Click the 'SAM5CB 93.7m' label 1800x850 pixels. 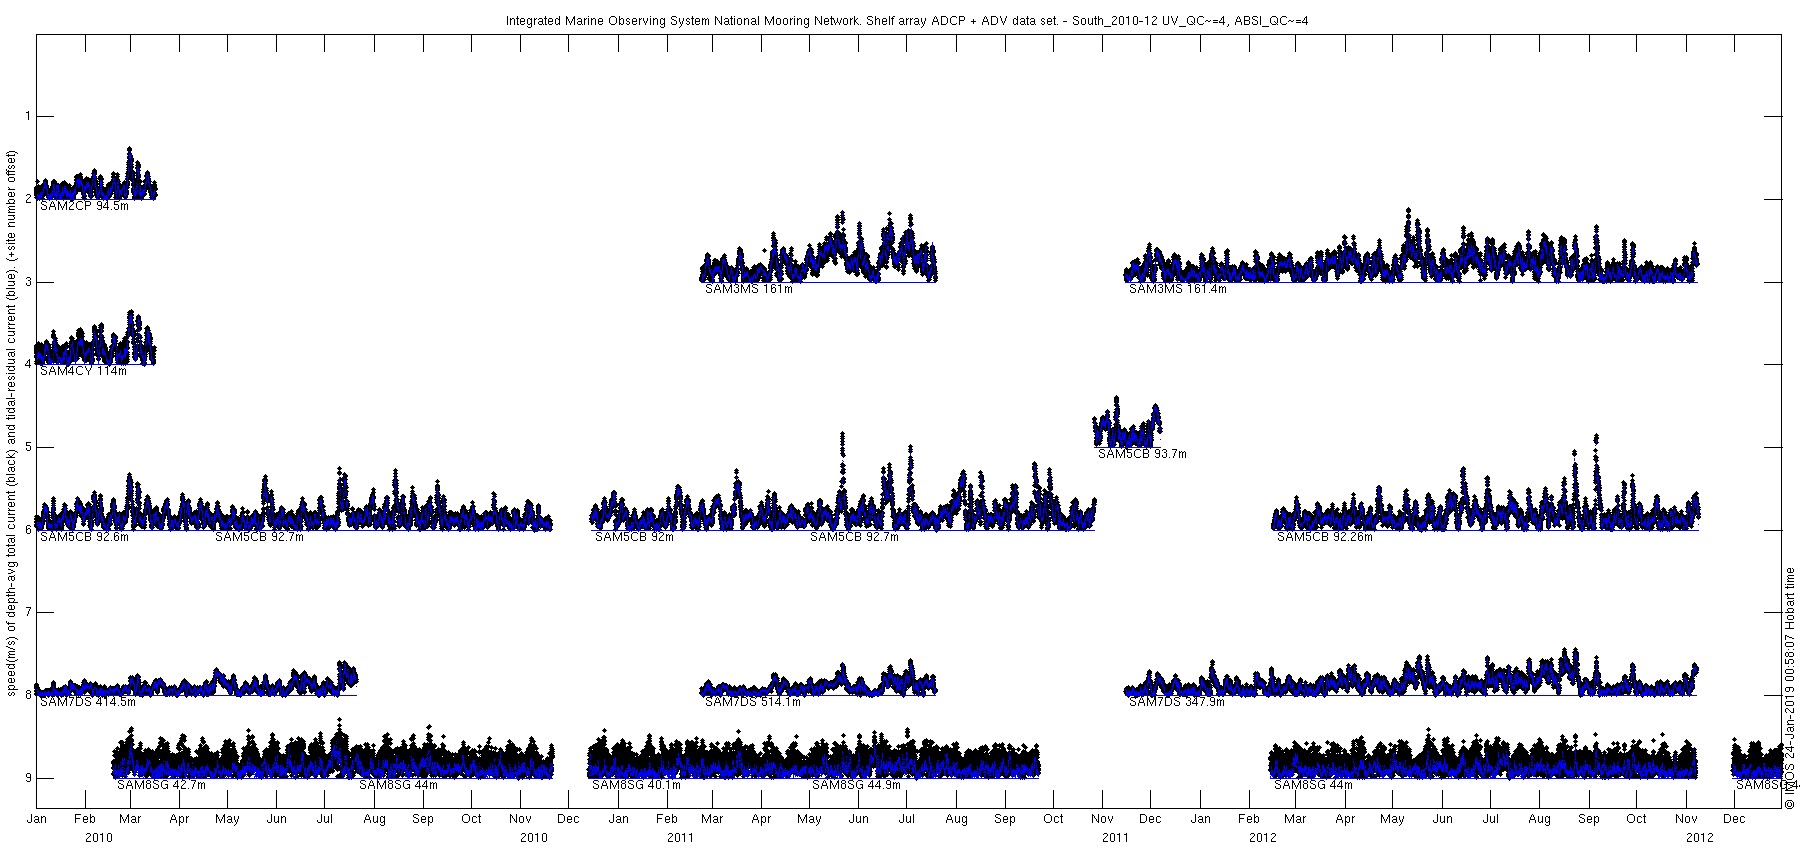[1142, 454]
